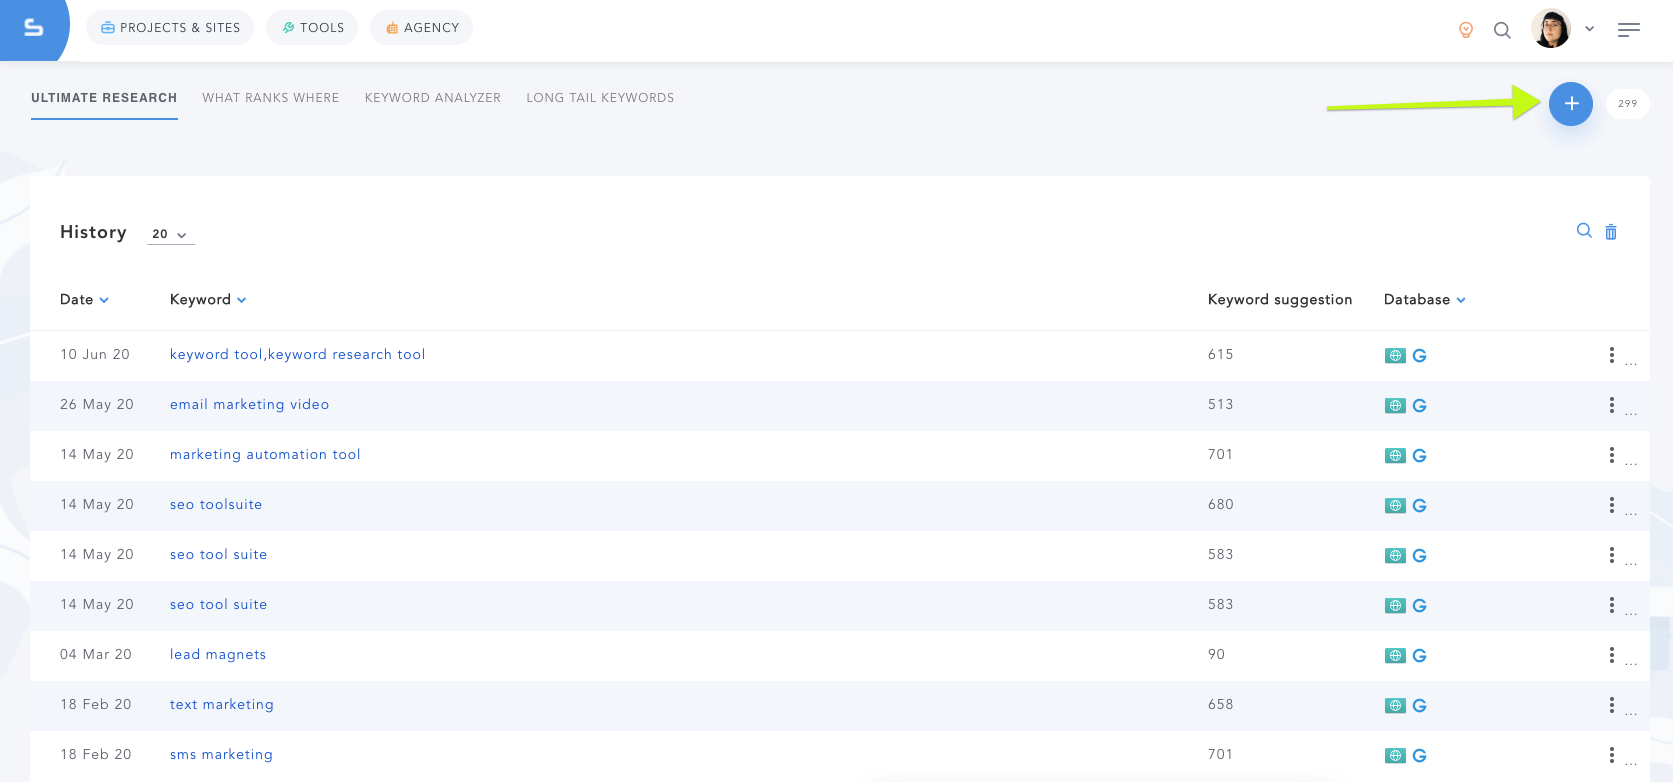Click the 299 credits counter badge

pyautogui.click(x=1628, y=104)
